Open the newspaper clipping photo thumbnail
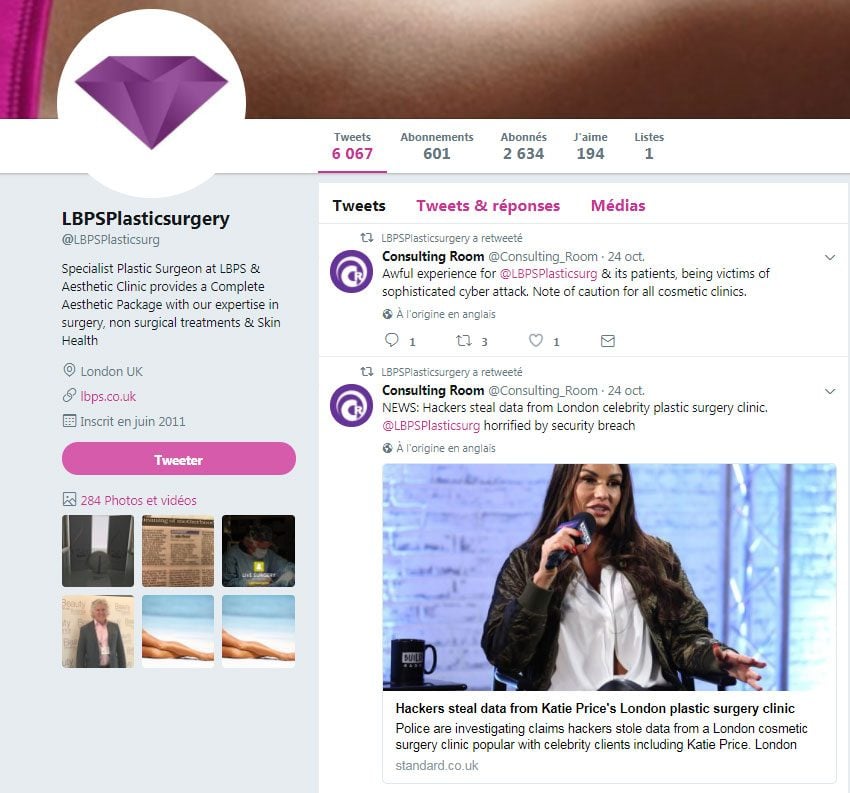 [x=178, y=551]
